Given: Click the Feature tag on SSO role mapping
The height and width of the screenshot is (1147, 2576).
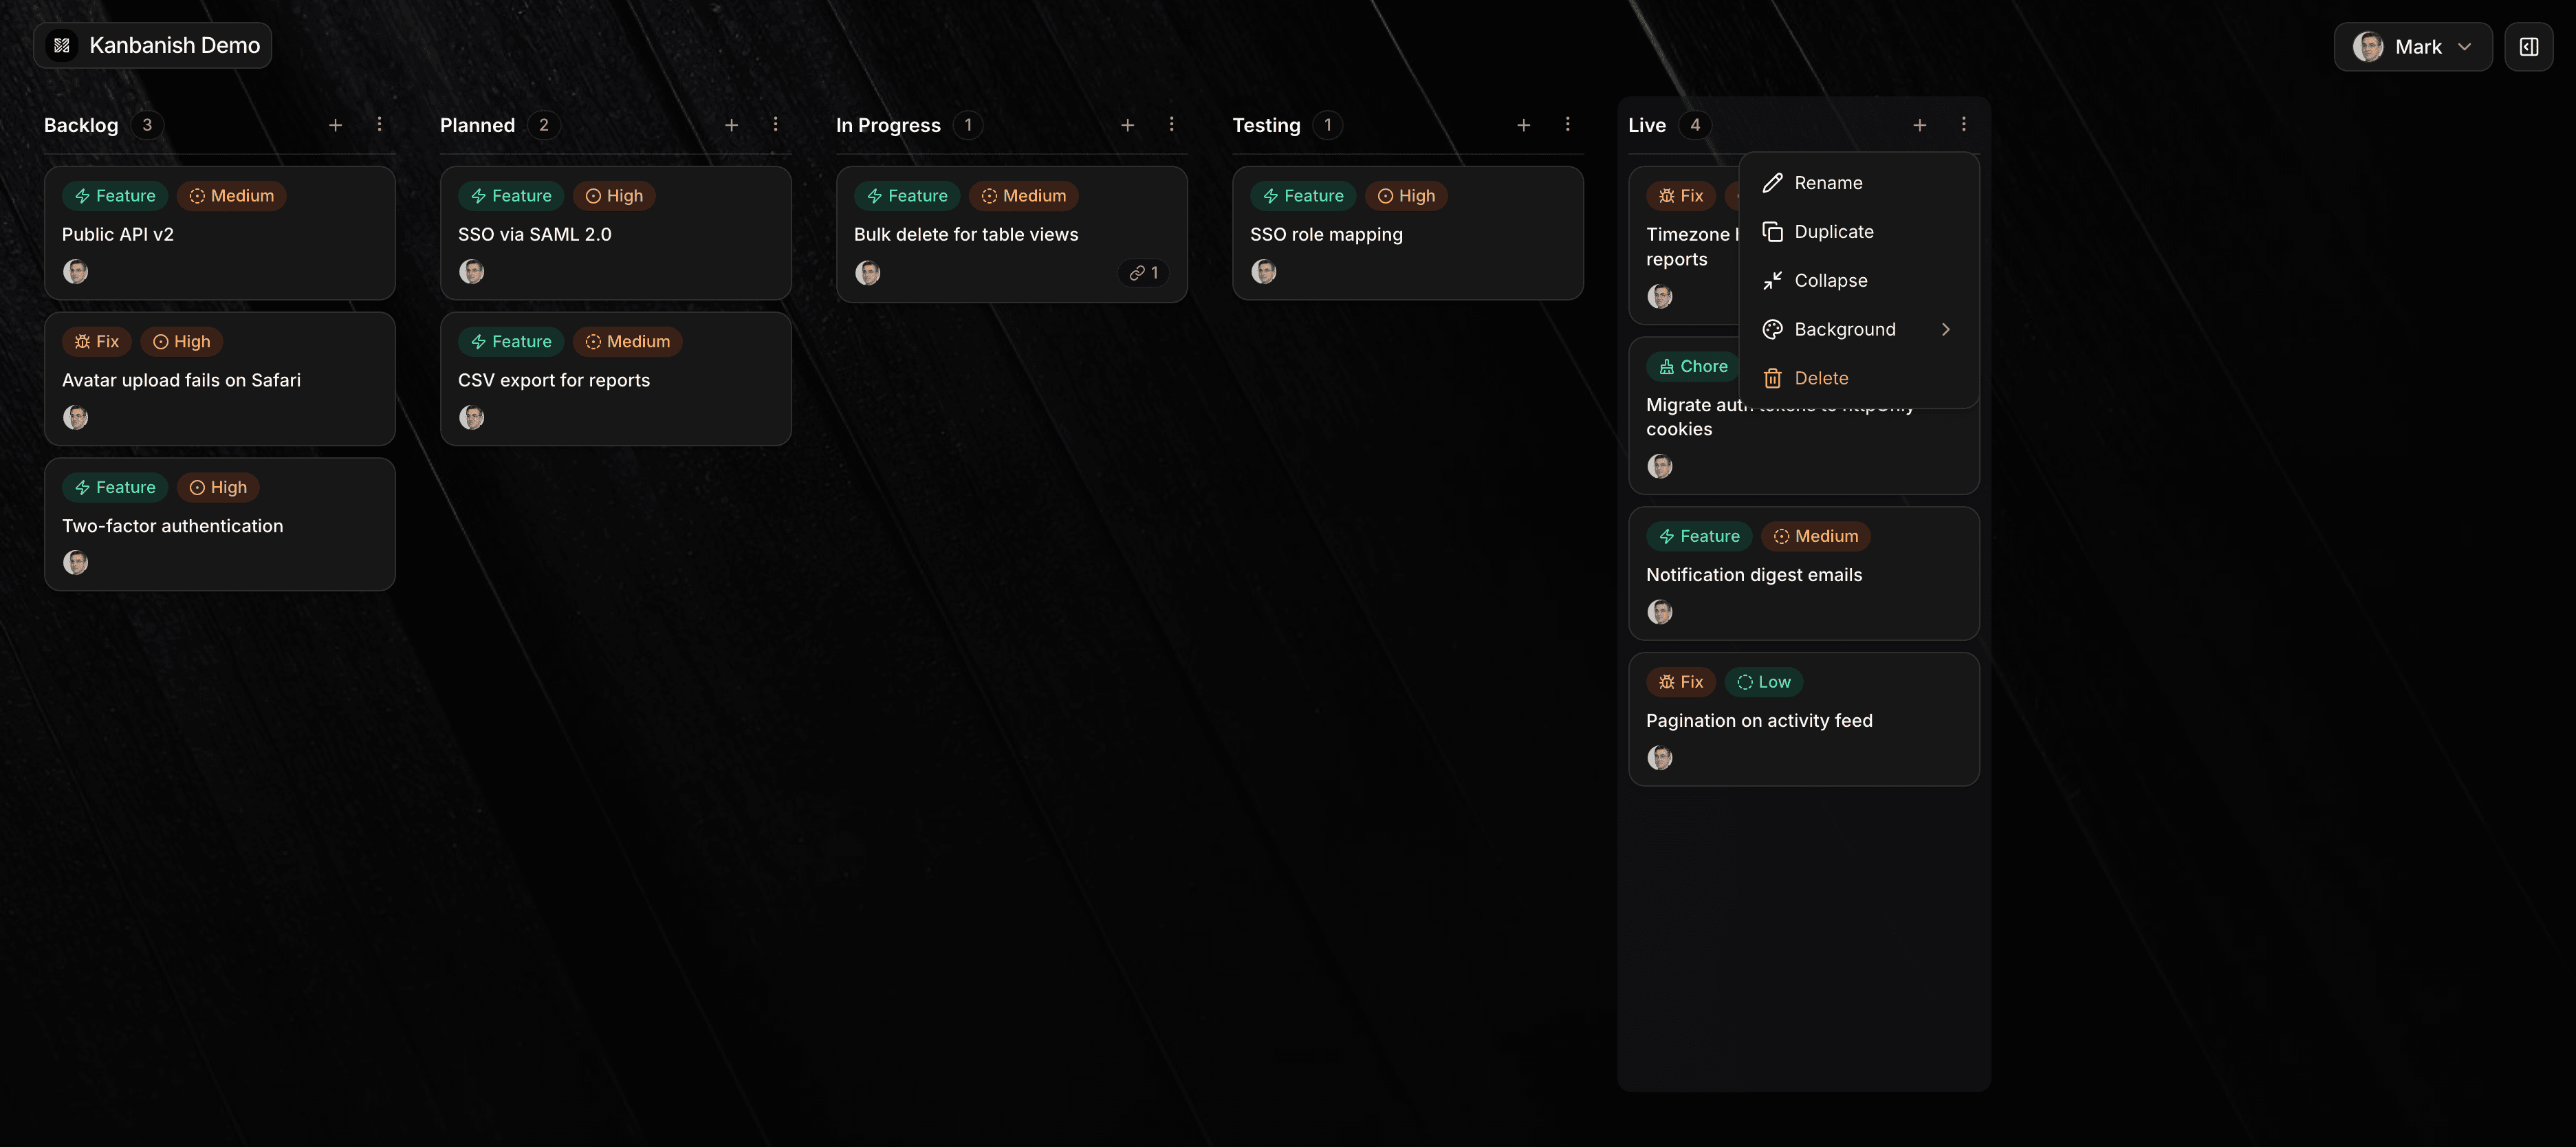Looking at the screenshot, I should tap(1303, 196).
